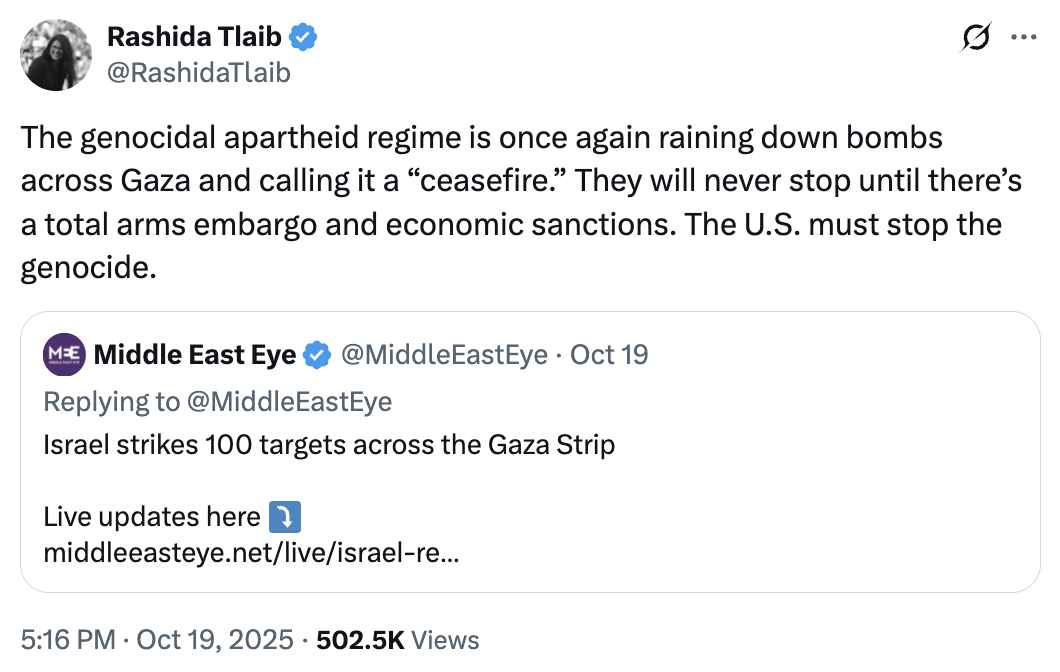Click the Oct 19 date in quoted post

coord(609,354)
